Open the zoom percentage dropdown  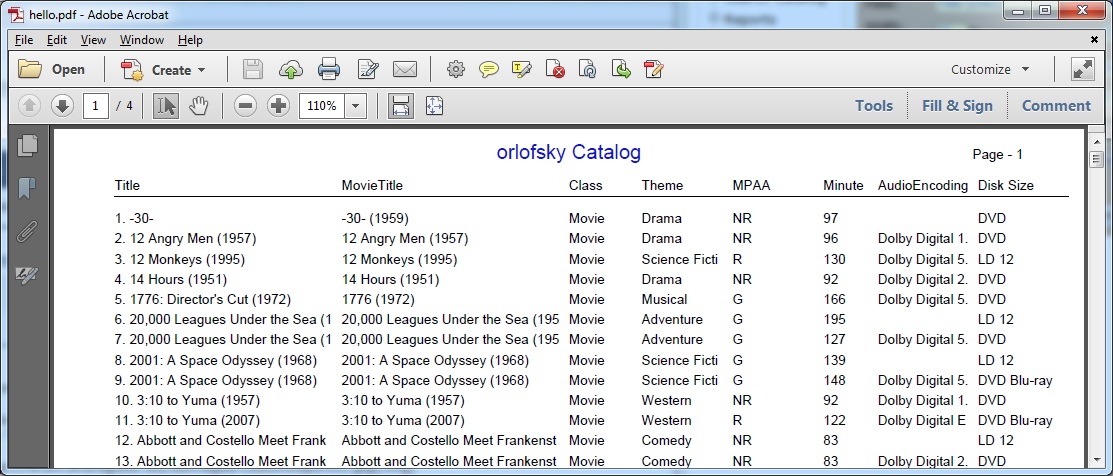tap(356, 106)
